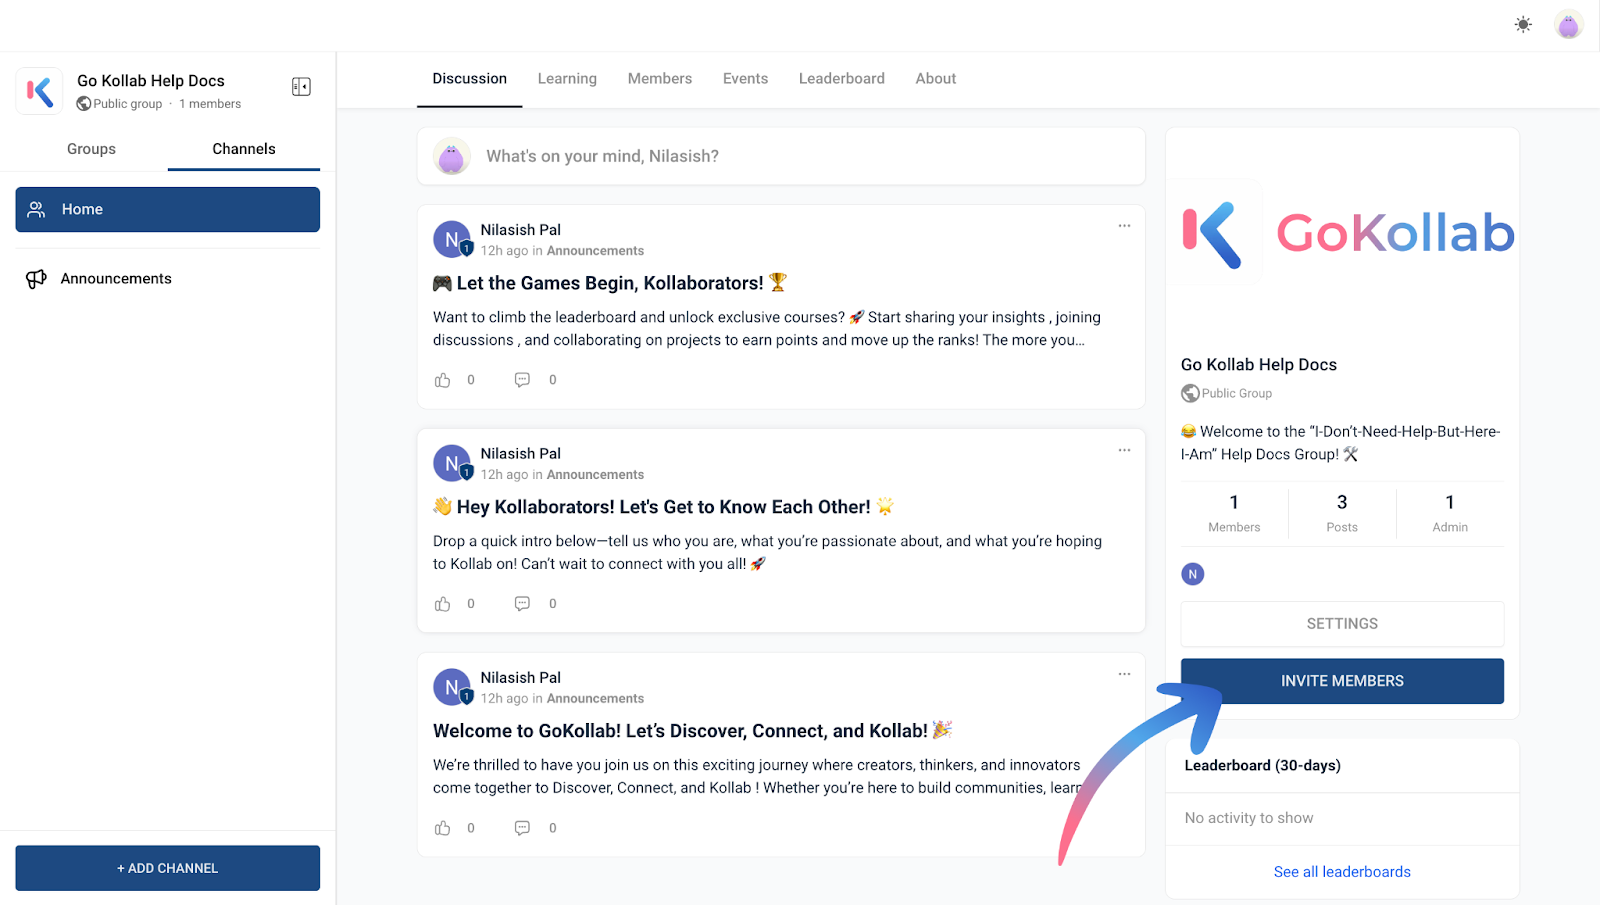Open the Discussion tab
The height and width of the screenshot is (905, 1600).
[470, 79]
